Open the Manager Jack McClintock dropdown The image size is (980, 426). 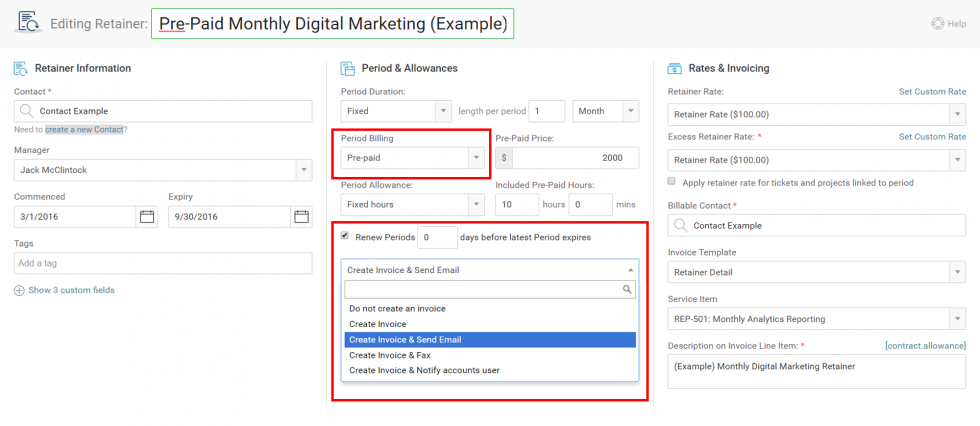click(304, 170)
